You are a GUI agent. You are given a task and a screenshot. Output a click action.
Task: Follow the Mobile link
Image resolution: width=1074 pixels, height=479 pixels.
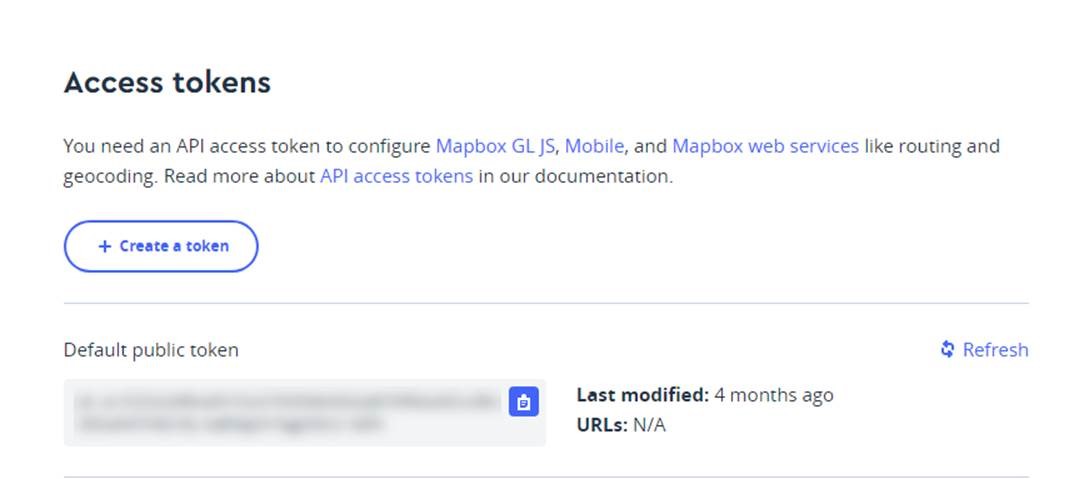pyautogui.click(x=595, y=146)
